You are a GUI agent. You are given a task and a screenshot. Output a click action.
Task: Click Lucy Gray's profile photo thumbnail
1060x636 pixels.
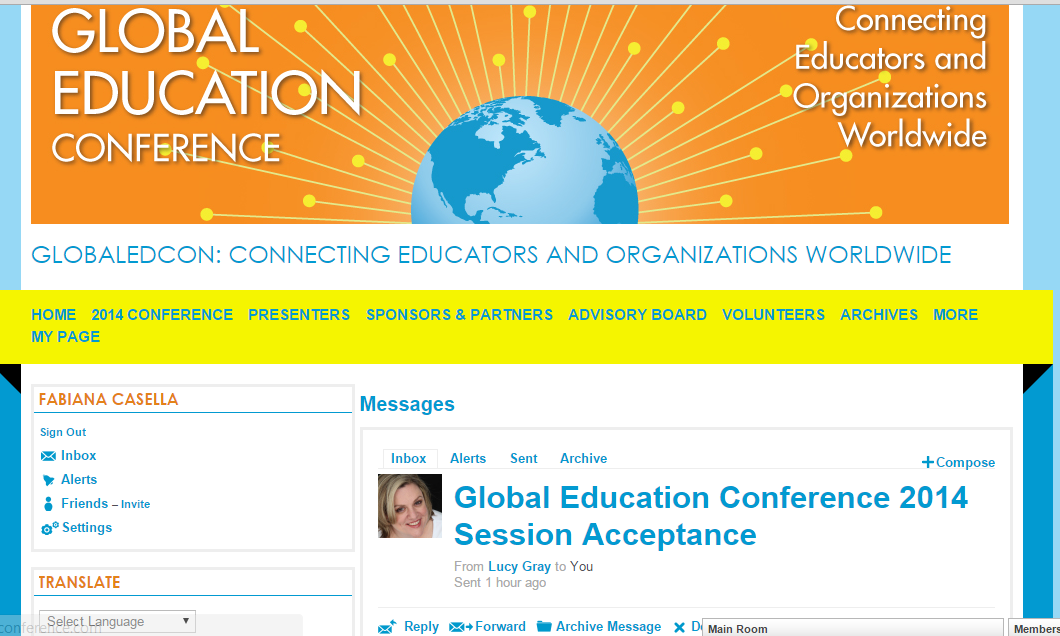410,506
